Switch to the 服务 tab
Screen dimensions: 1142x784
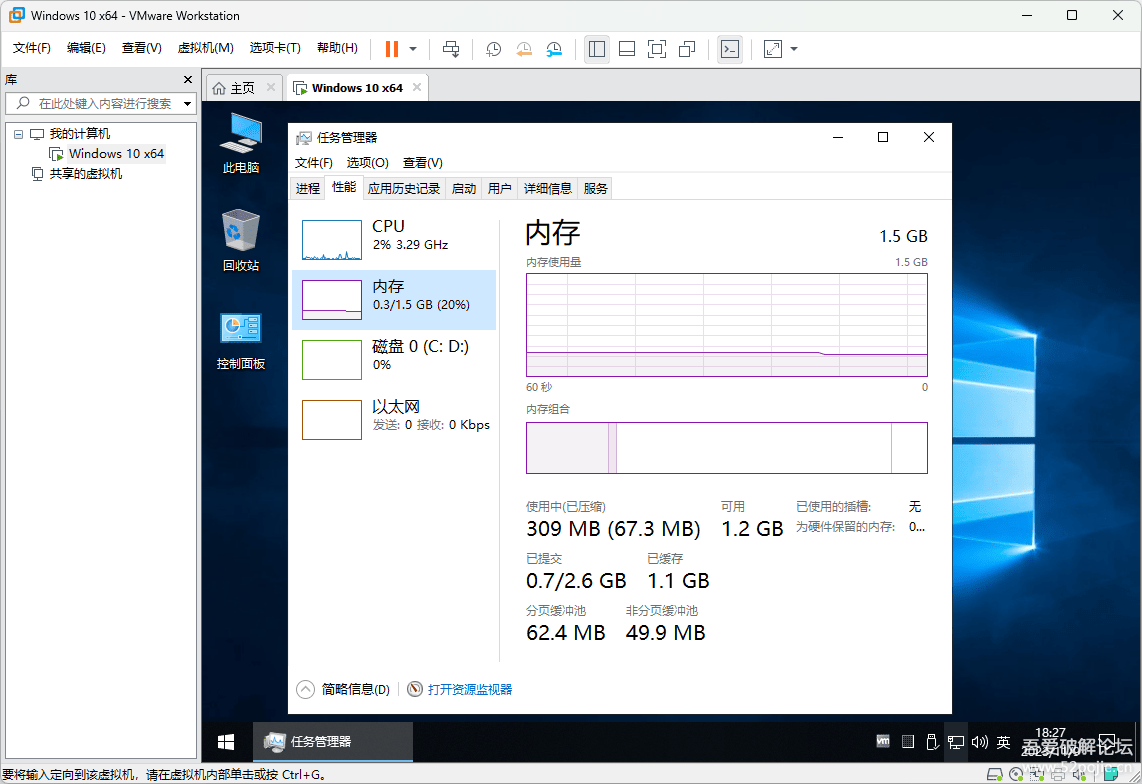[595, 189]
